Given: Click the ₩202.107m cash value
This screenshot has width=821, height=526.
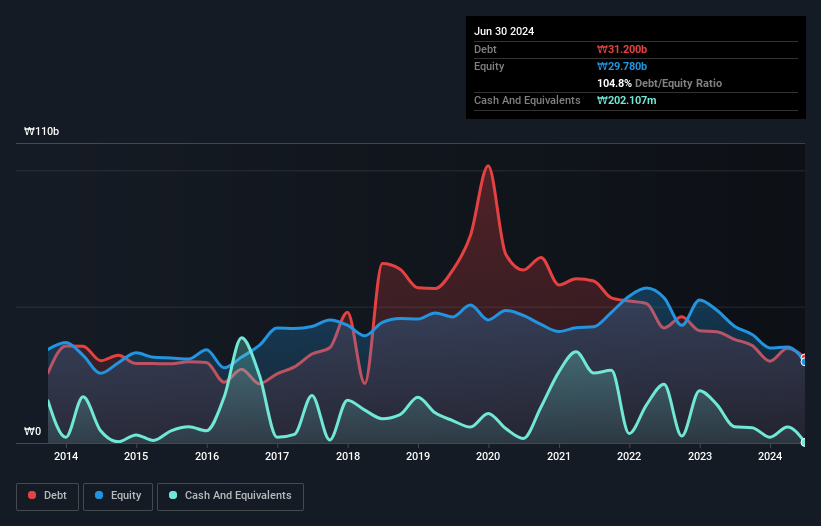Looking at the screenshot, I should [x=627, y=100].
